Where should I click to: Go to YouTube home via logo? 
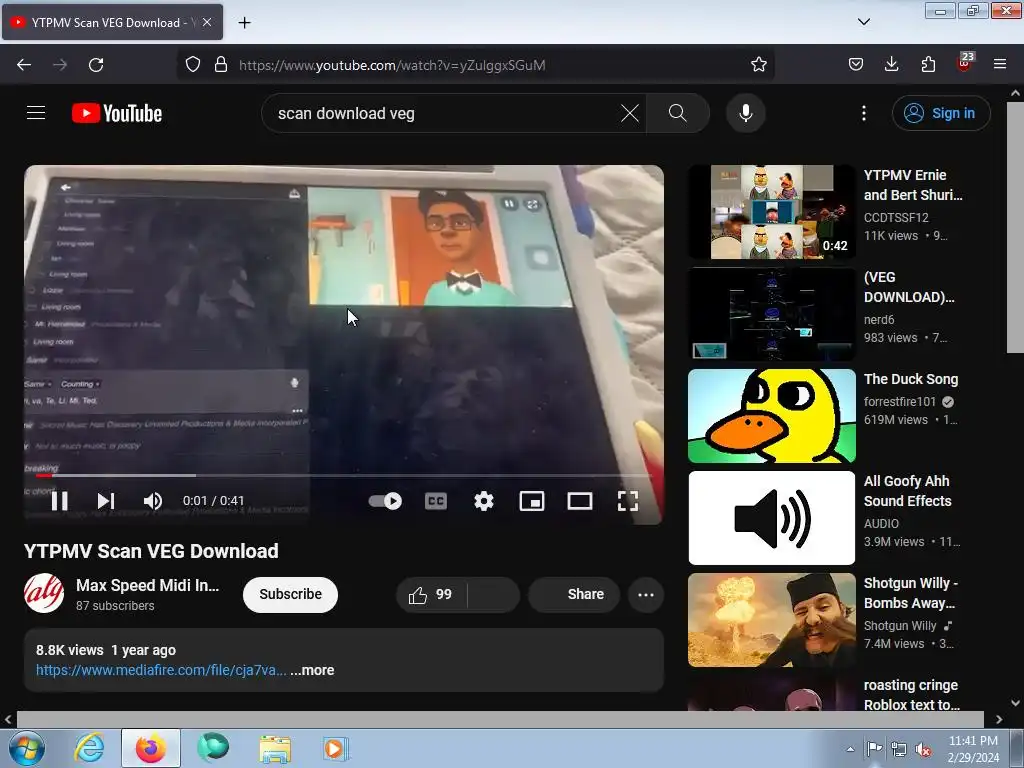coord(117,113)
